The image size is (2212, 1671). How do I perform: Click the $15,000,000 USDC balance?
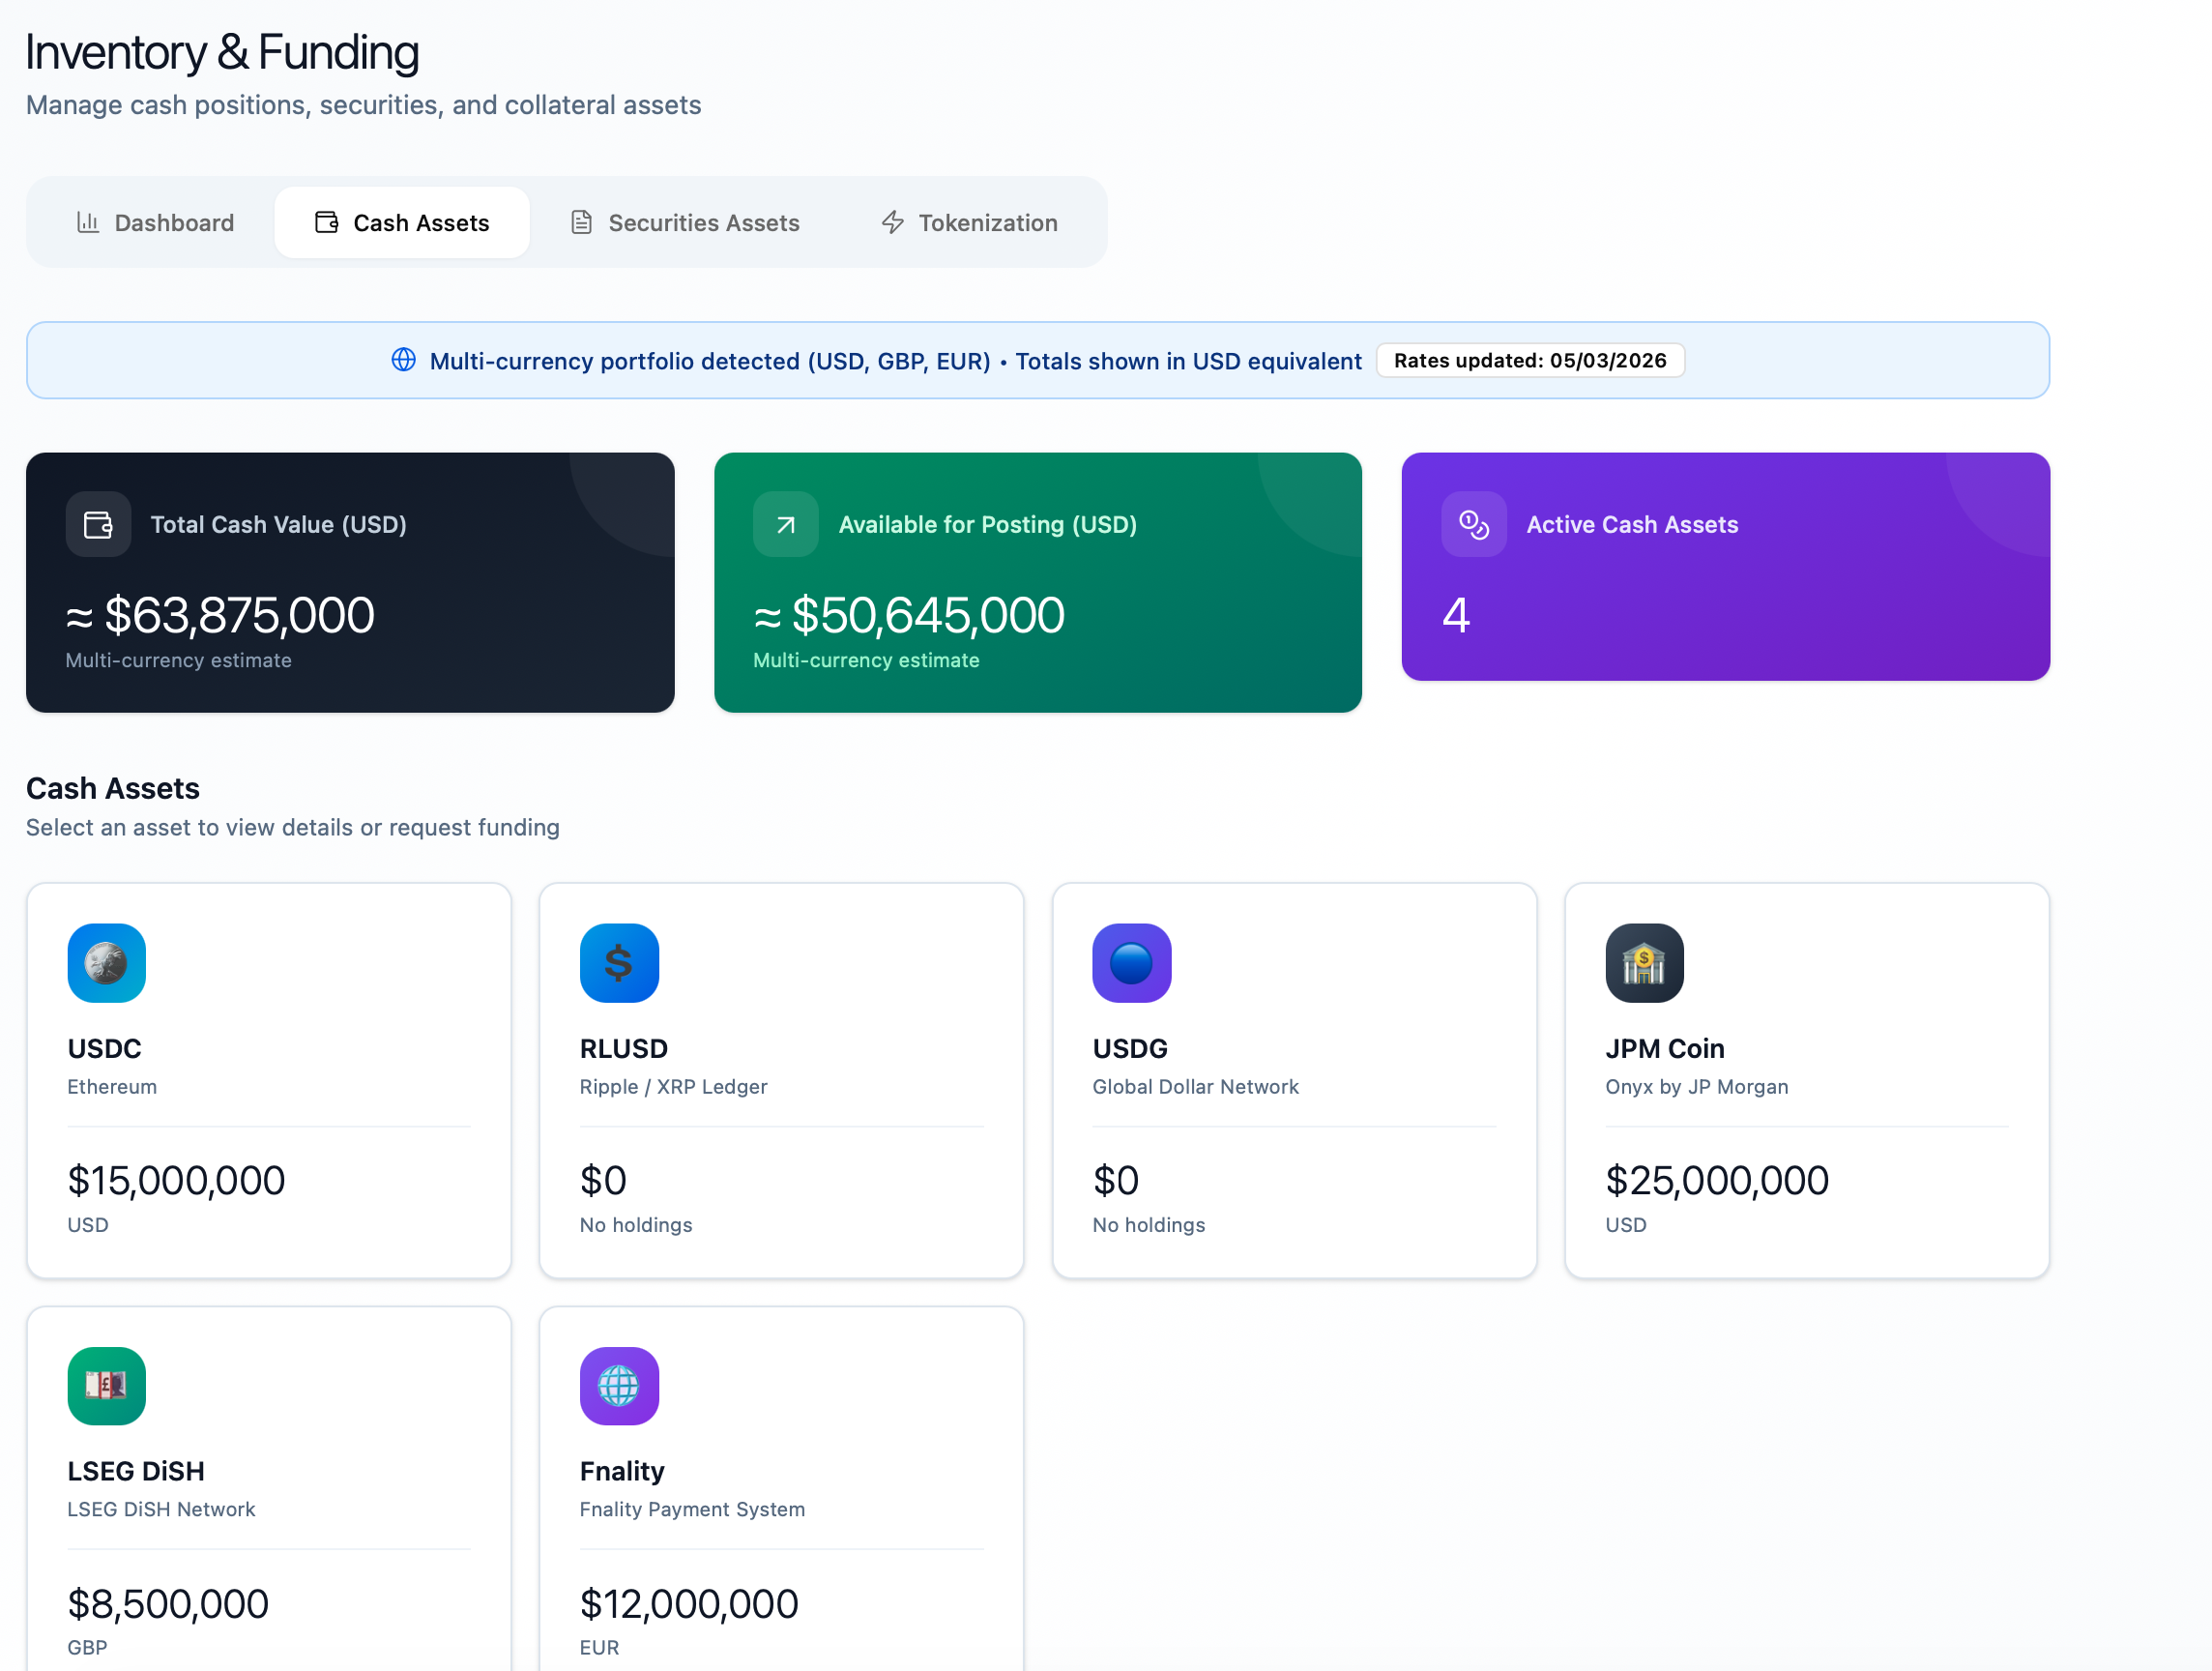tap(177, 1181)
